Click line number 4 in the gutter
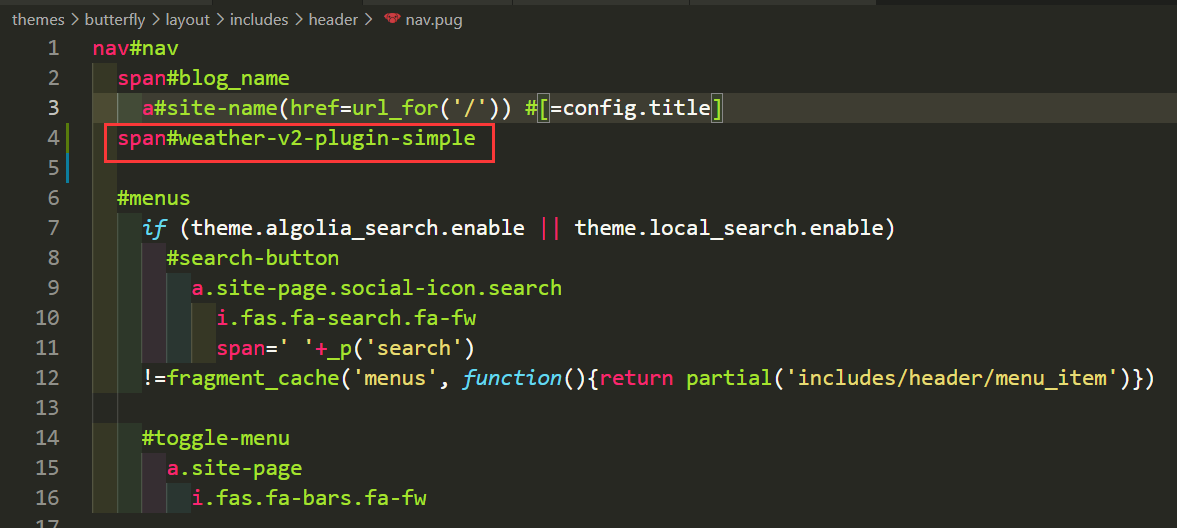The height and width of the screenshot is (528, 1177). (53, 138)
